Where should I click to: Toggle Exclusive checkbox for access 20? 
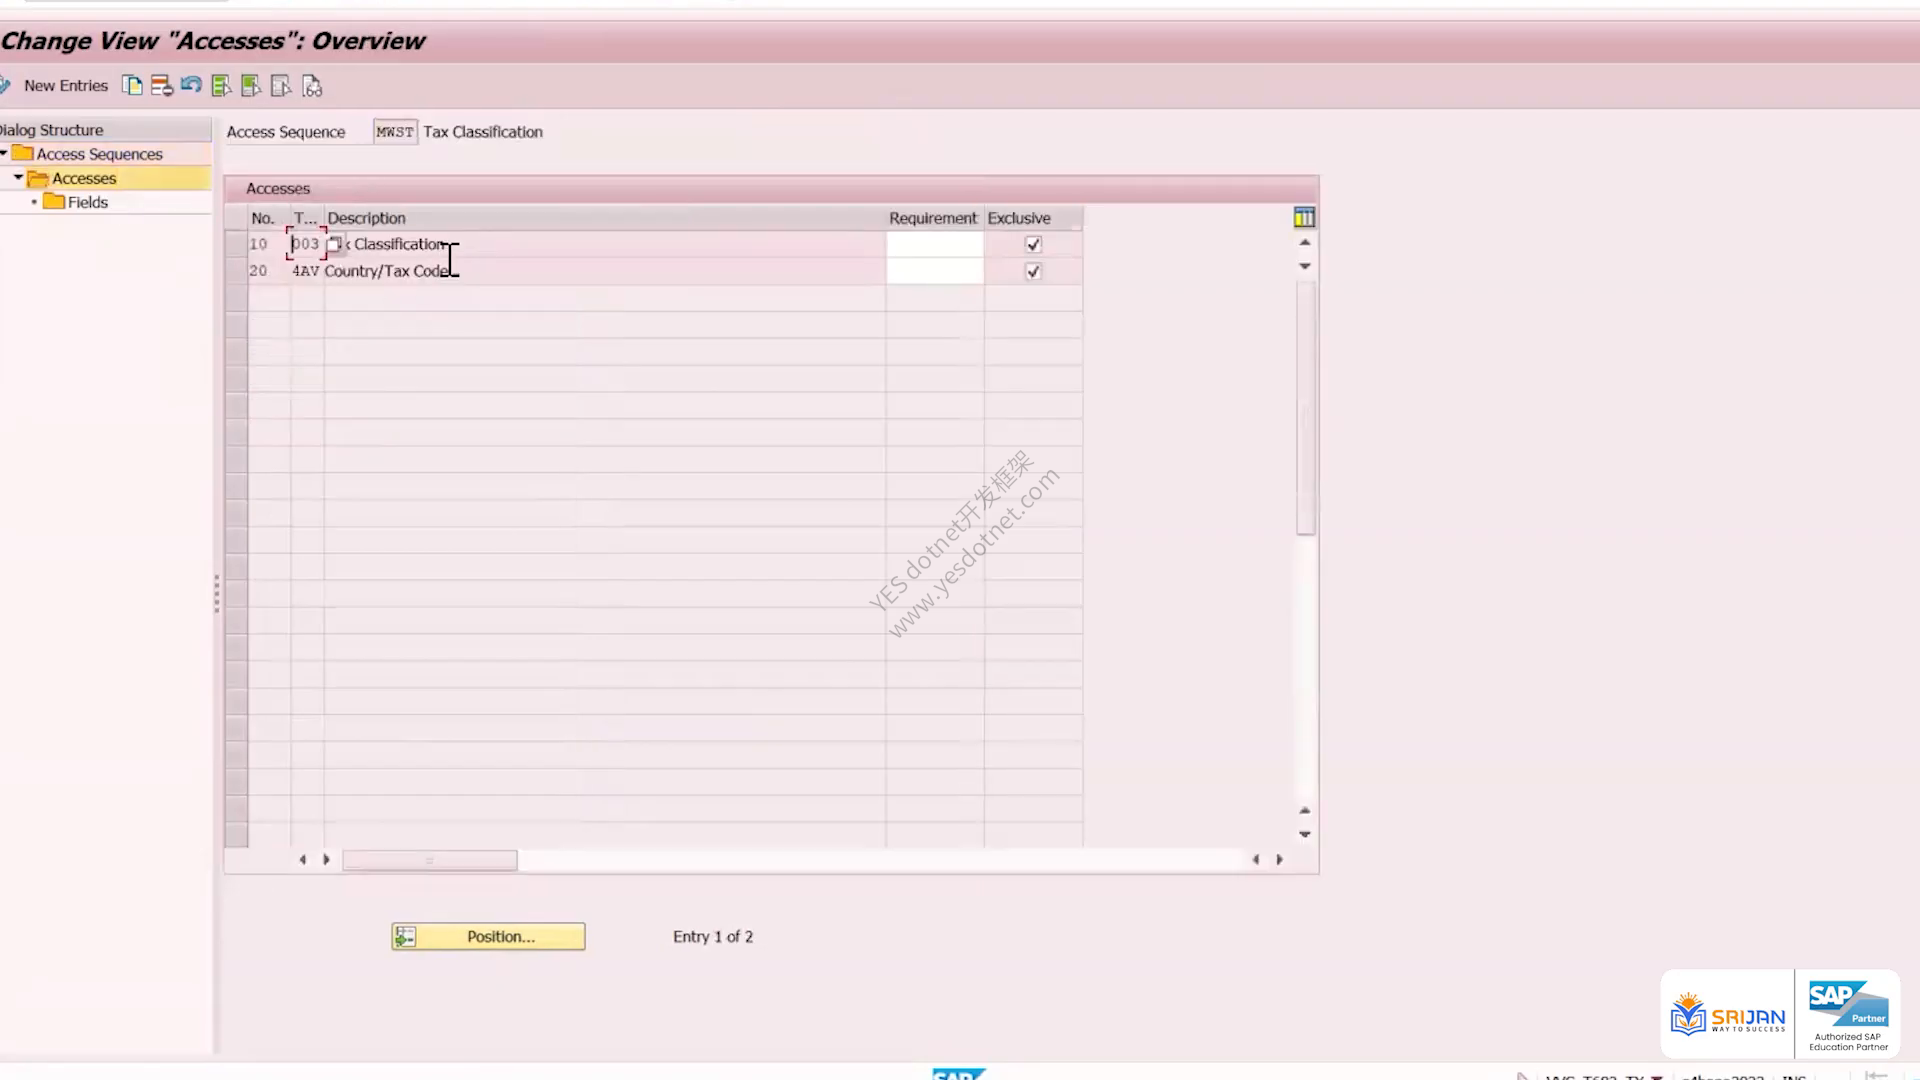pos(1033,271)
